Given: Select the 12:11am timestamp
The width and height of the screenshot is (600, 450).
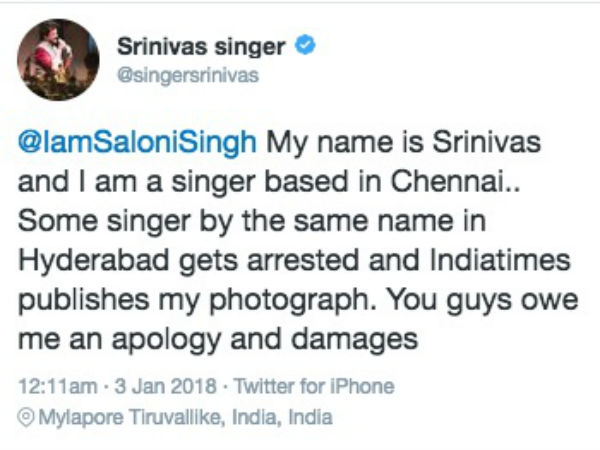Looking at the screenshot, I should point(57,386).
